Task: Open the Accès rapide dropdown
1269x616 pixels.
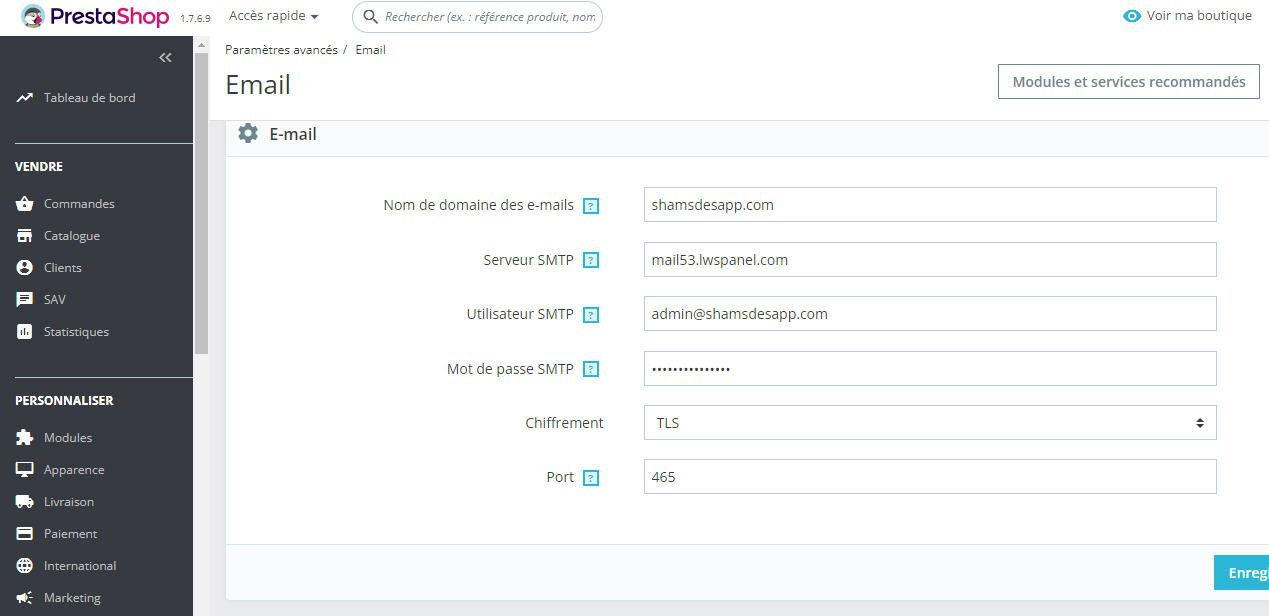Action: 274,16
